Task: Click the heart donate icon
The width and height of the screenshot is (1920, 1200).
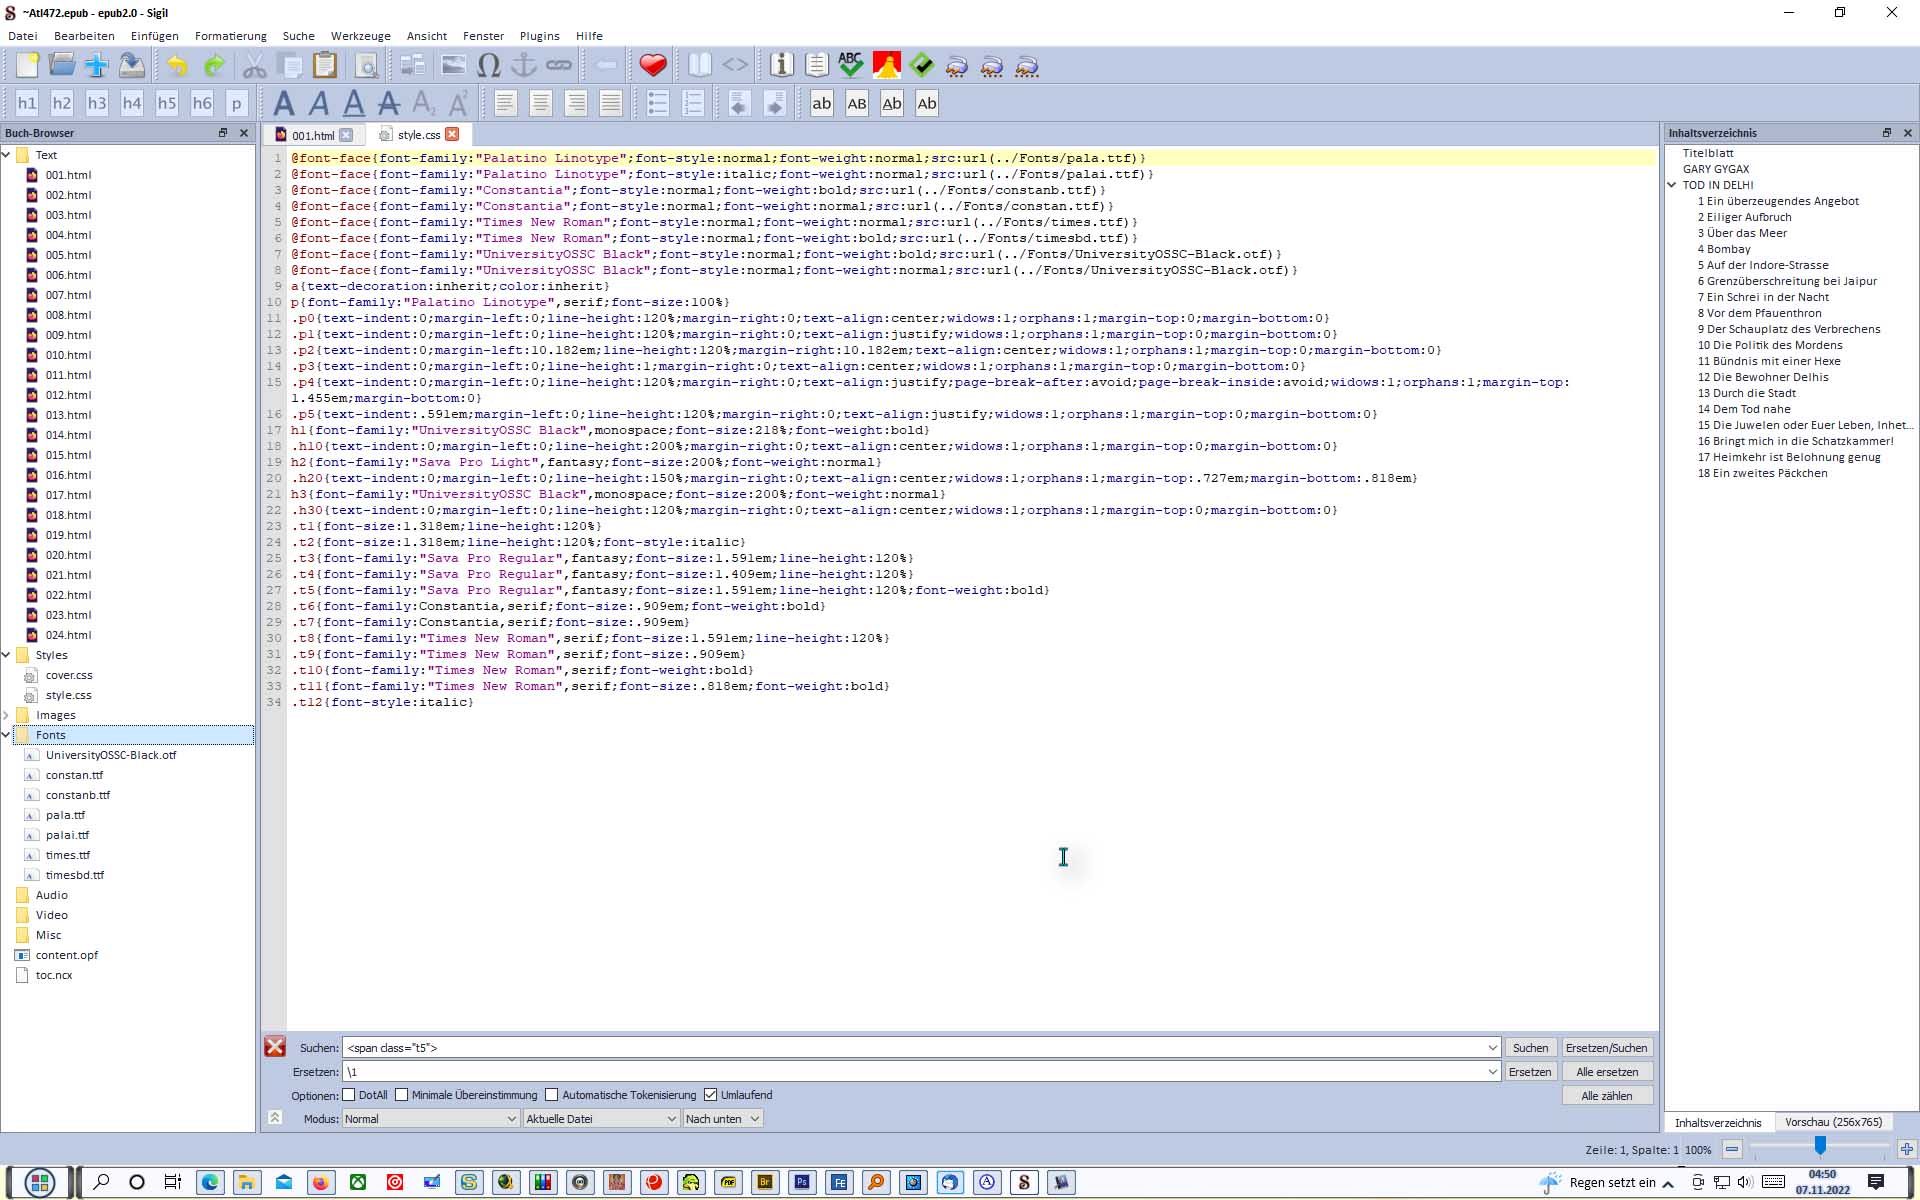Action: [653, 66]
